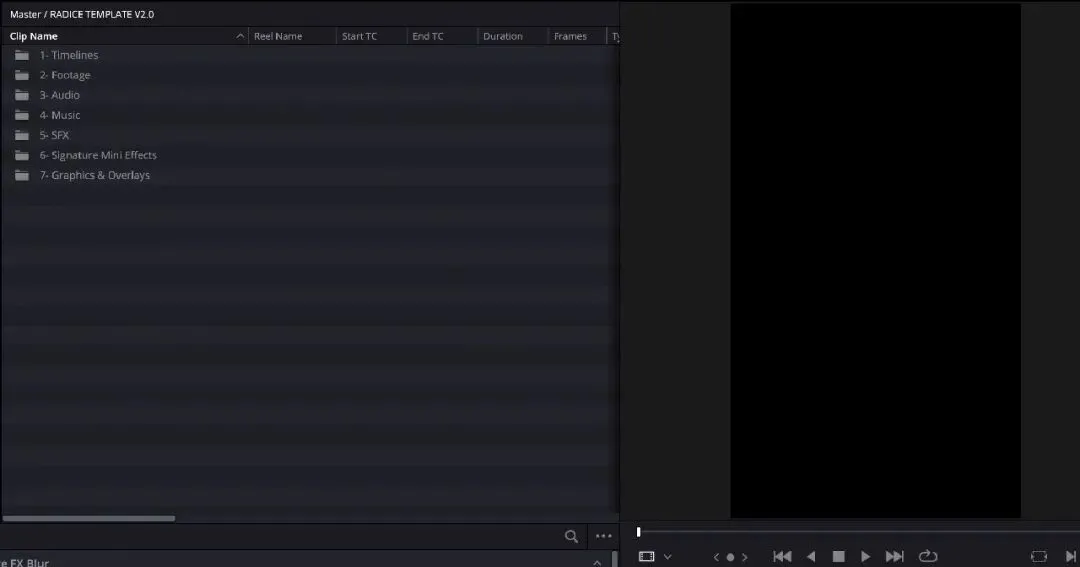Open viewer mode dropdown arrow
The width and height of the screenshot is (1080, 567).
667,557
